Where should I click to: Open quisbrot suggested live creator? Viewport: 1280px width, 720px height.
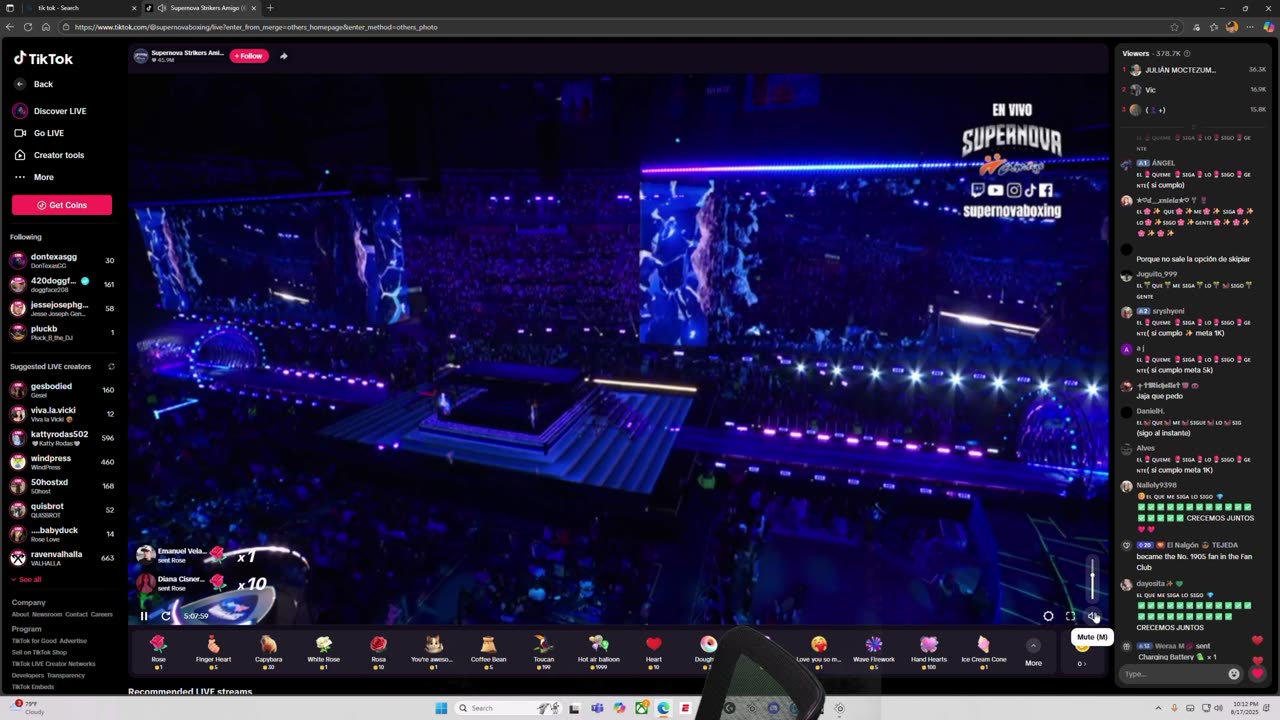(x=62, y=510)
